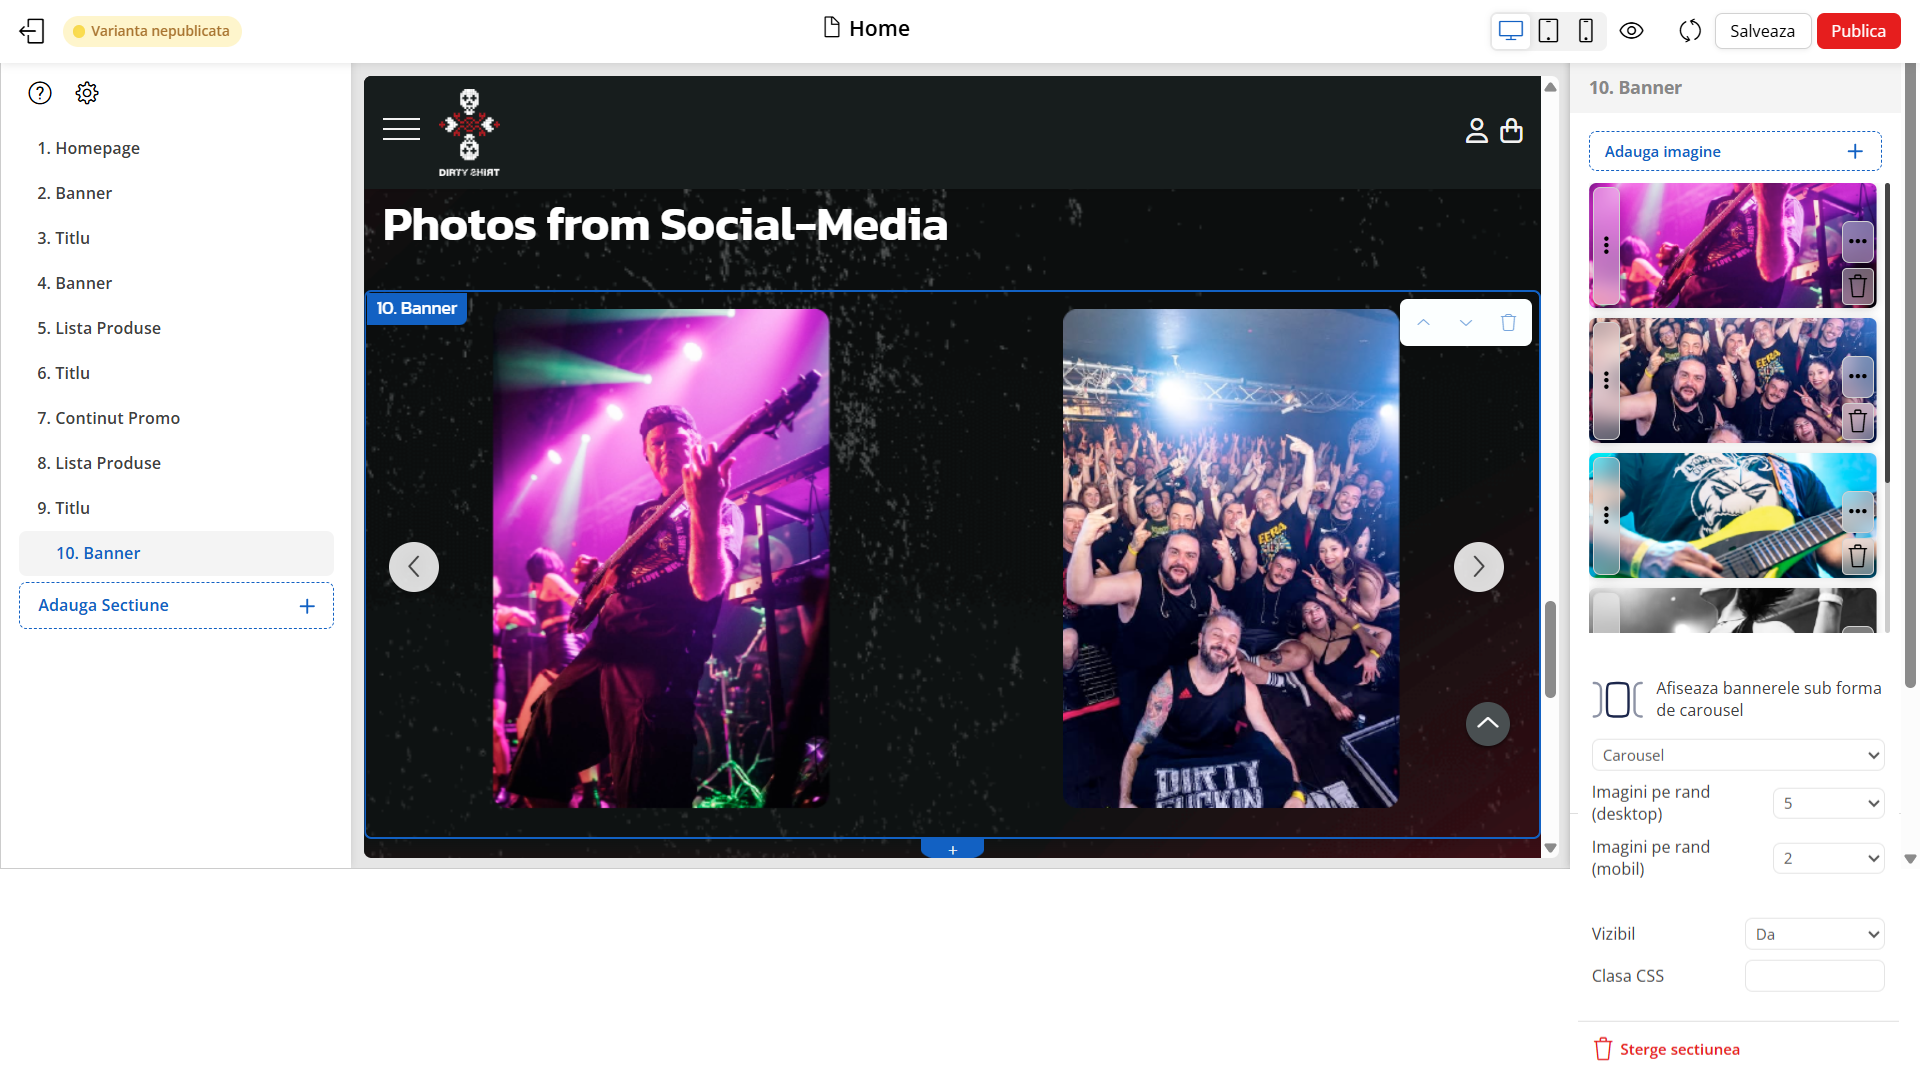
Task: Click the Publica button
Action: [x=1857, y=31]
